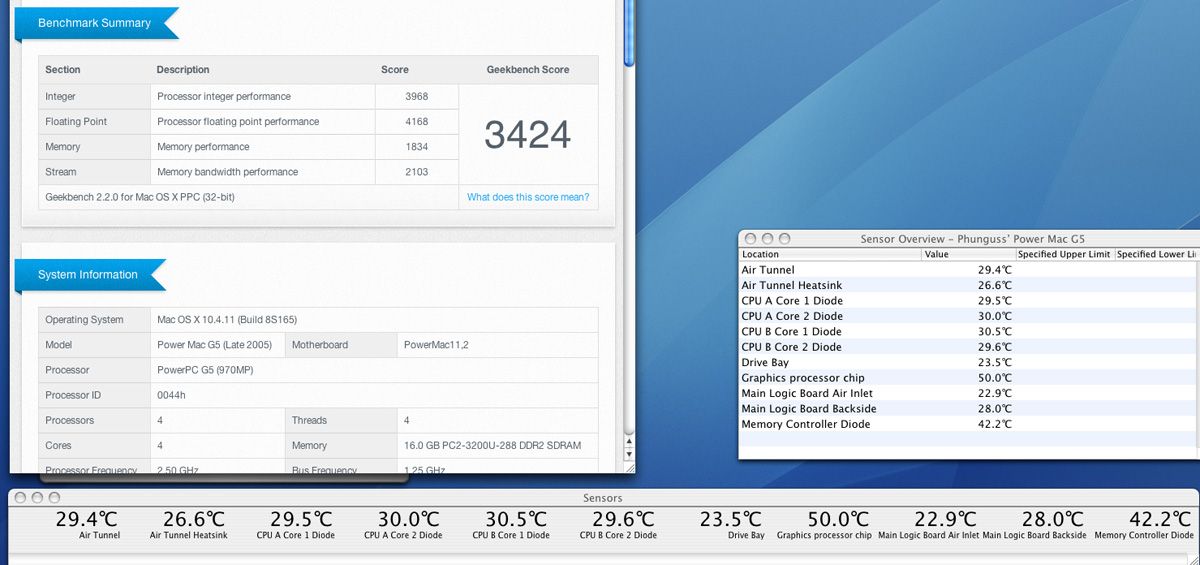Close the Sensor Overview window

tap(750, 239)
